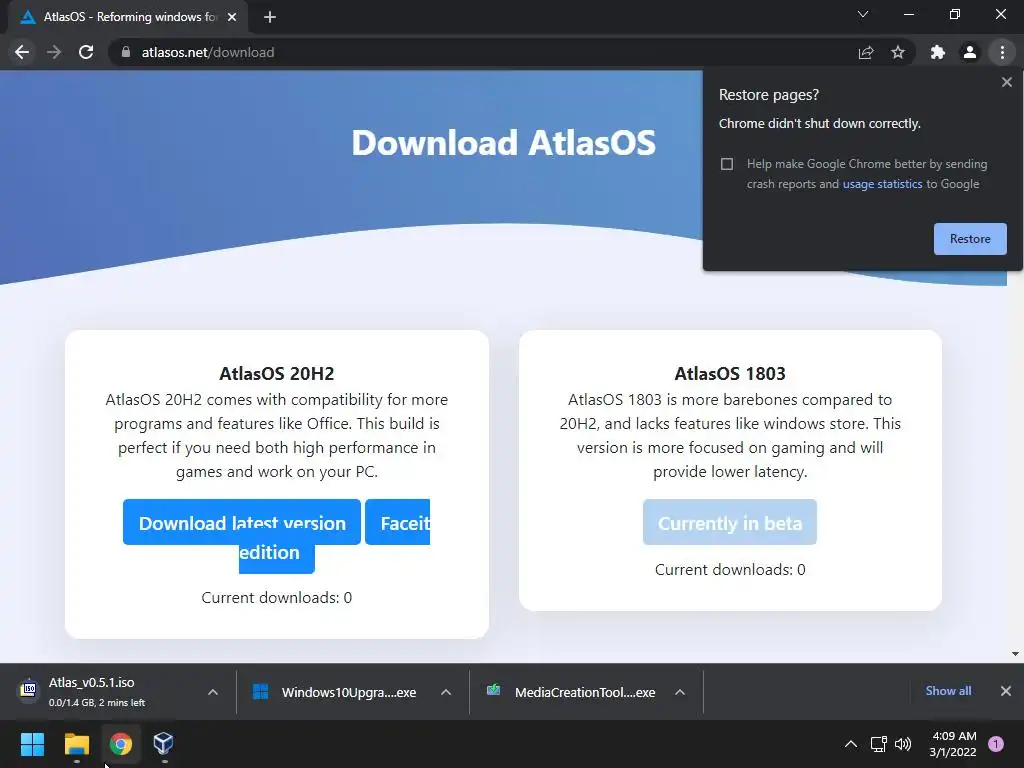Expand options for MediaCreationTool....exe download
The height and width of the screenshot is (768, 1024).
pos(680,692)
